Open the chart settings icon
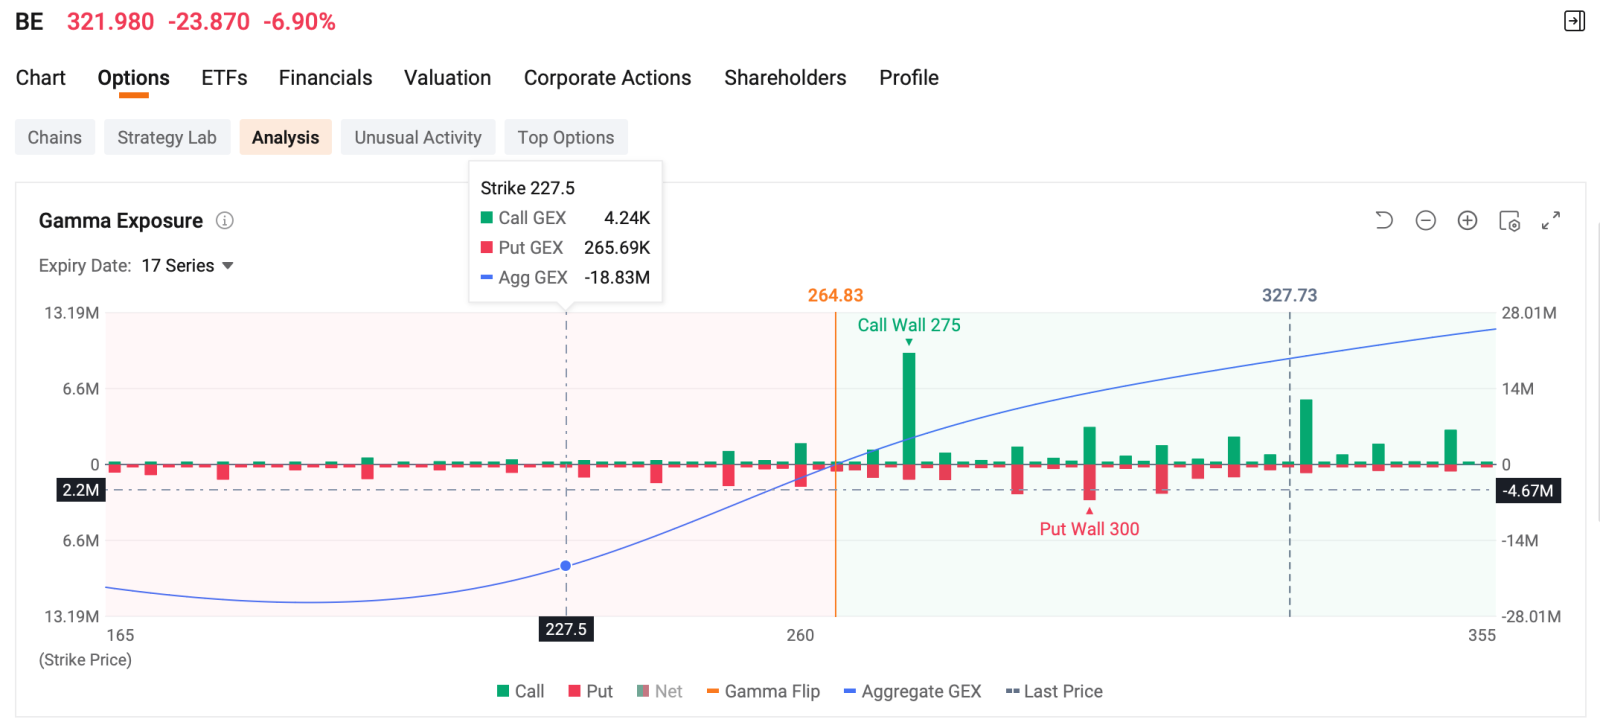Screen dimensions: 1600x725 click(1509, 220)
